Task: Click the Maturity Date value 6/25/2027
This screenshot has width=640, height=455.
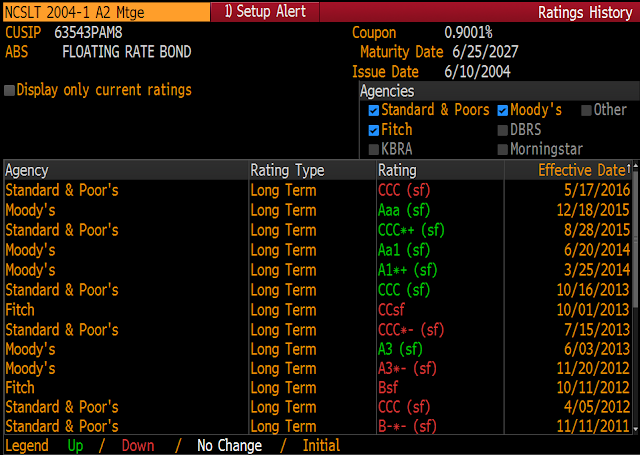Action: pyautogui.click(x=485, y=52)
